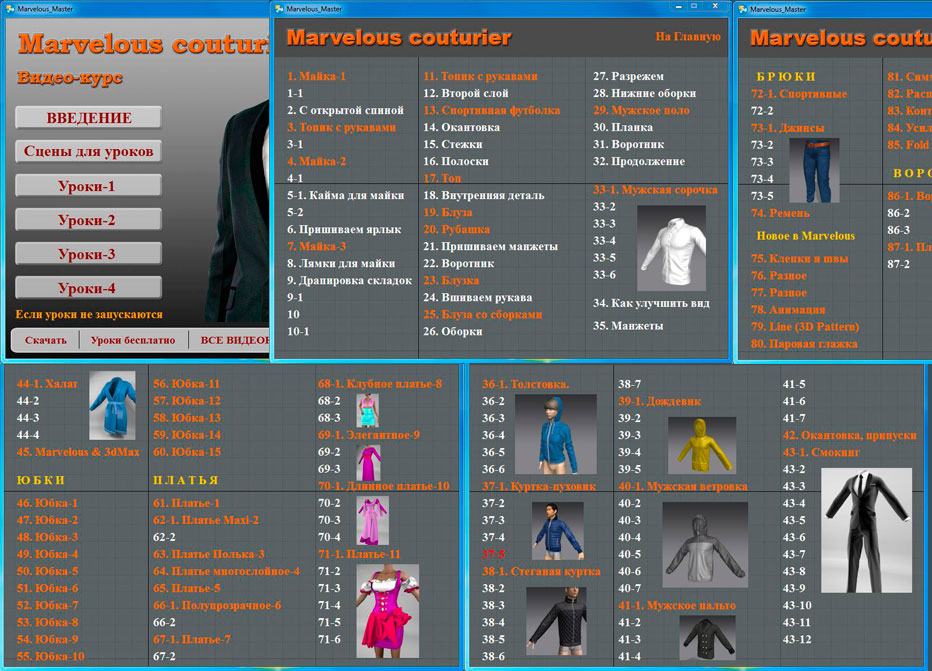The height and width of the screenshot is (671, 932).
Task: Open 80. Паровая глажка
Action: (804, 344)
